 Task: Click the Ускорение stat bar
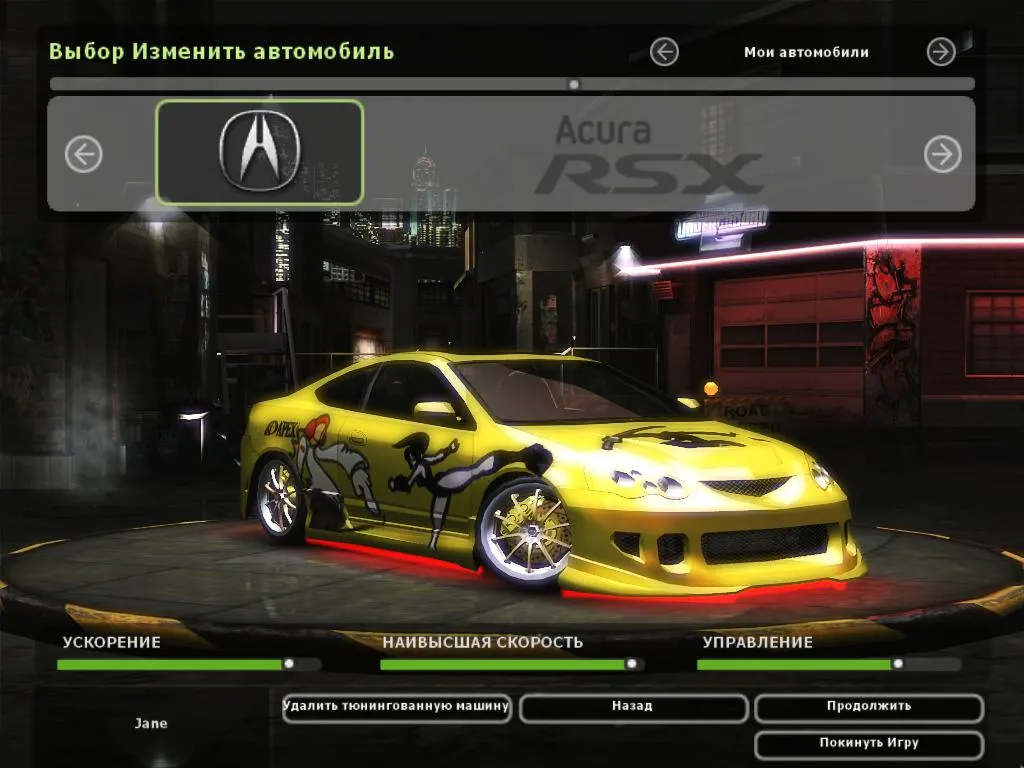click(x=189, y=664)
